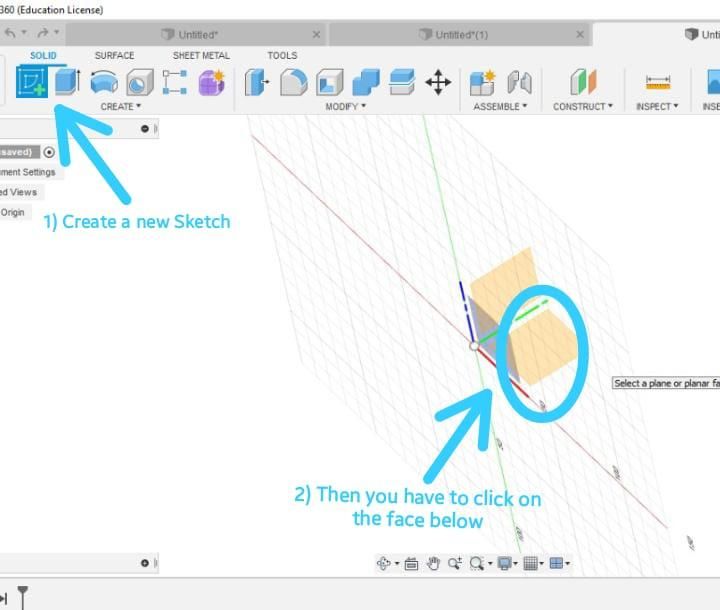Close the Untitled*(1) tab
The width and height of the screenshot is (720, 610).
(x=580, y=34)
